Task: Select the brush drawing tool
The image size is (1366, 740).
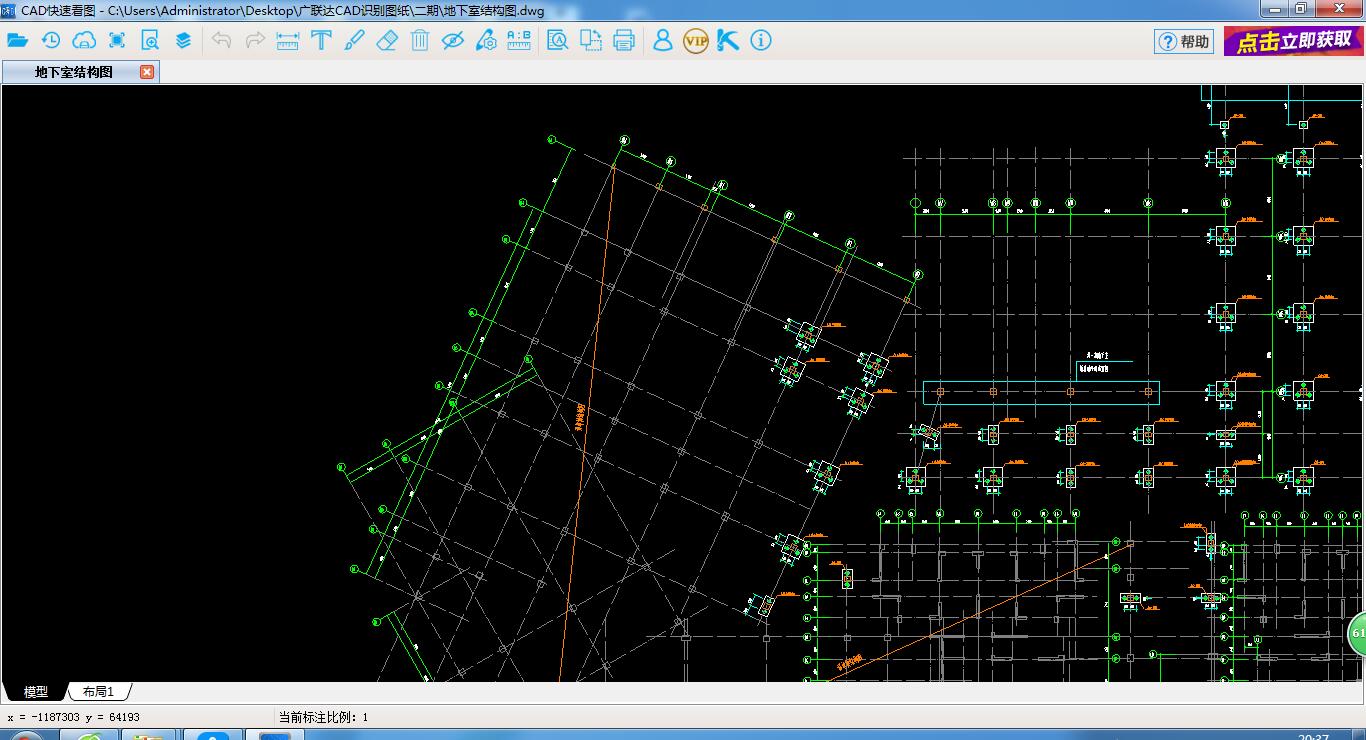Action: click(354, 41)
